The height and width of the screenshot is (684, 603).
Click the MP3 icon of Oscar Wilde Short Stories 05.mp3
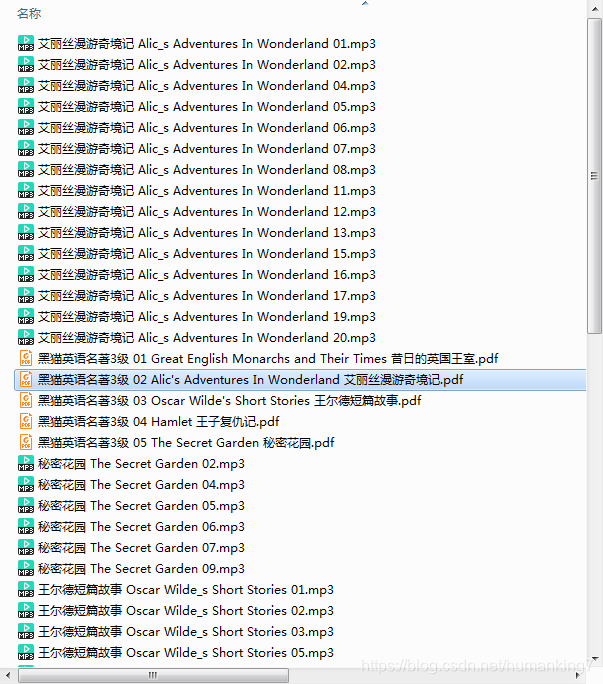(x=26, y=653)
